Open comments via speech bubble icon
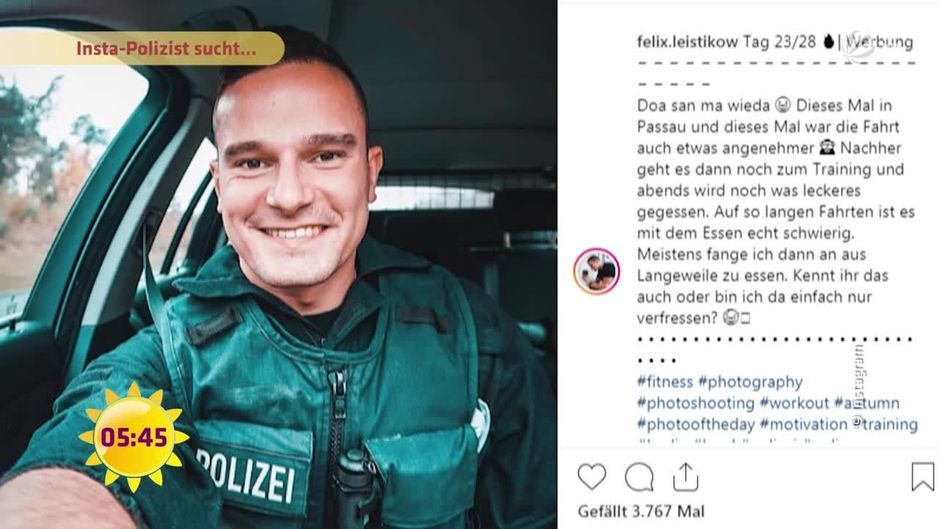 click(639, 477)
